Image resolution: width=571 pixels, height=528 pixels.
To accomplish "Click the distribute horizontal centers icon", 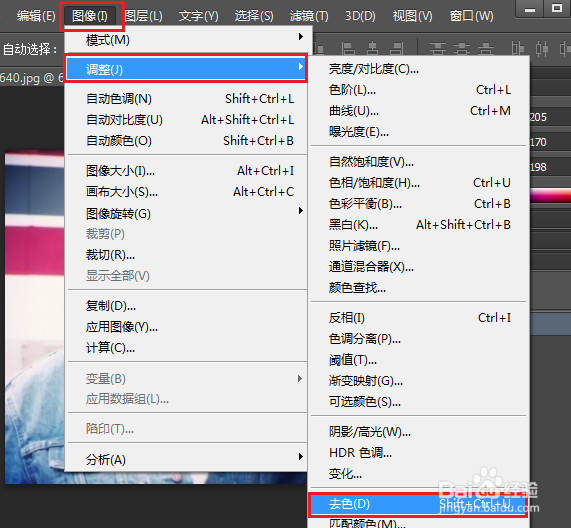I will coord(542,48).
